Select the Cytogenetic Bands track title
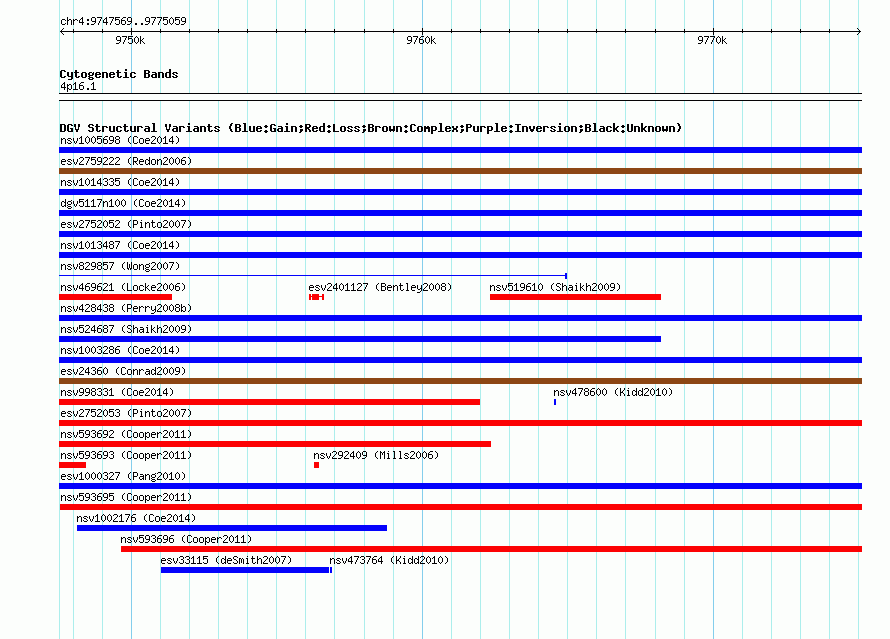 click(x=119, y=74)
